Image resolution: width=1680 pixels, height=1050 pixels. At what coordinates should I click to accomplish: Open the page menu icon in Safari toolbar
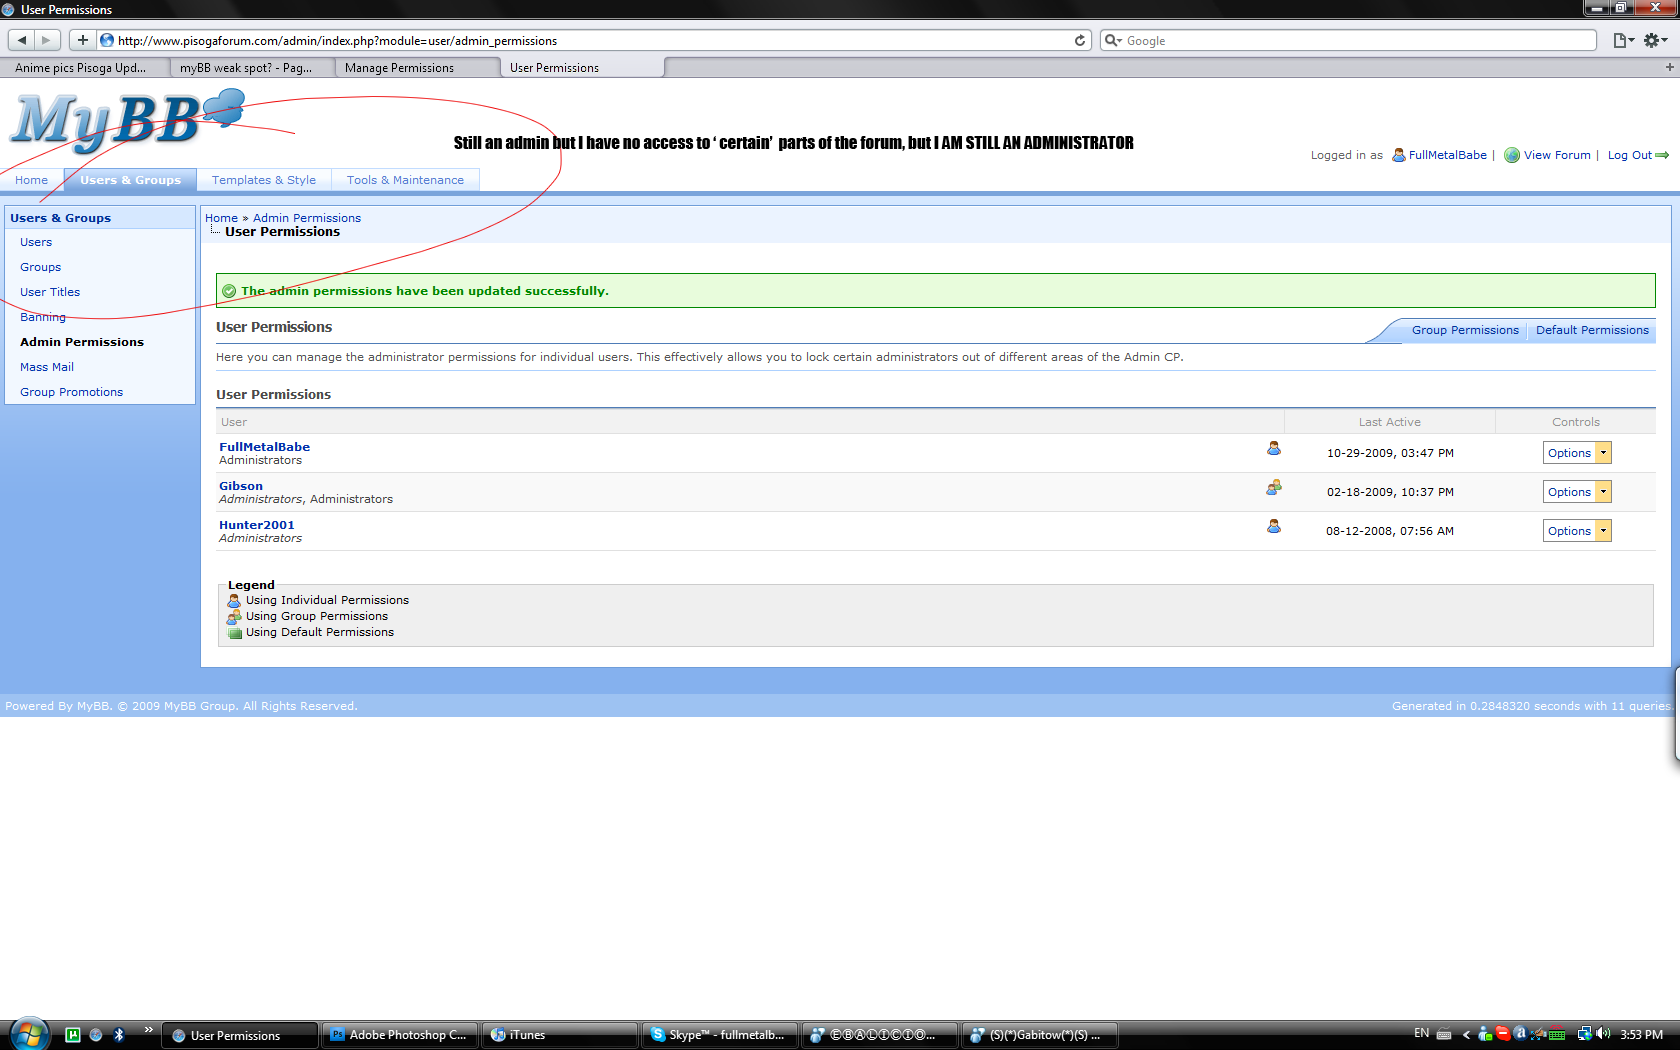click(1623, 40)
